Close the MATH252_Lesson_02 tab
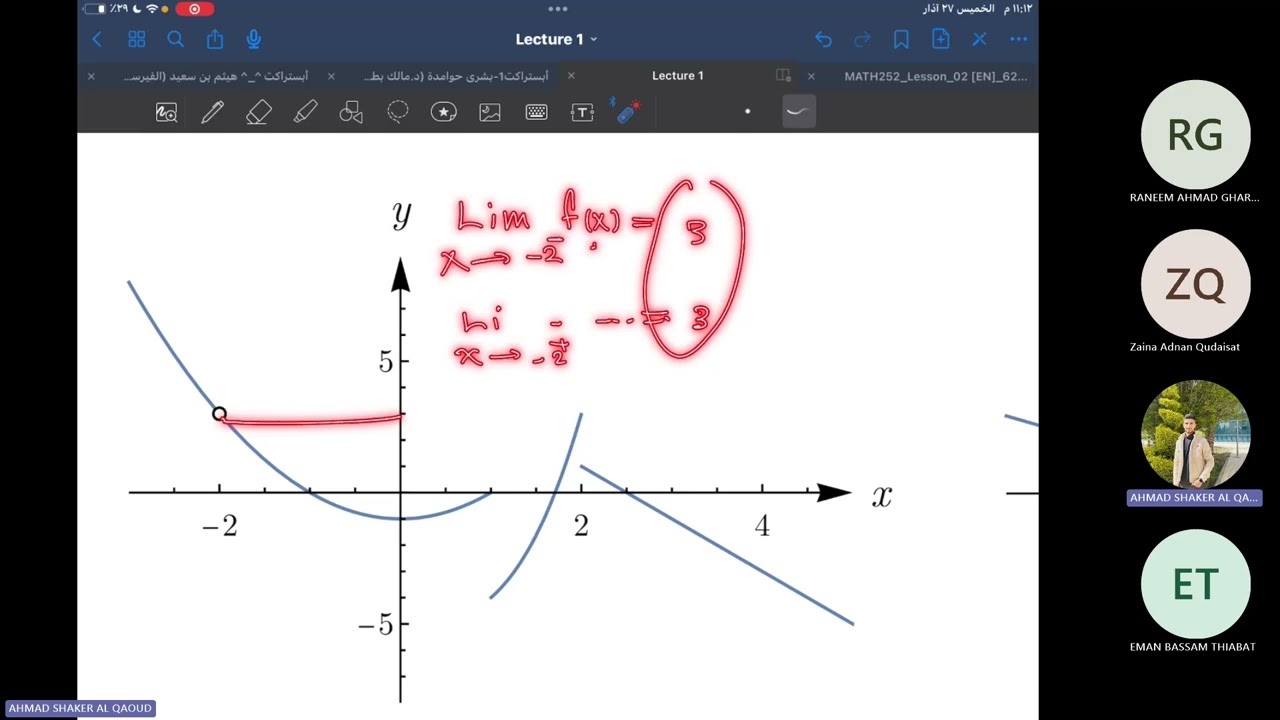1280x720 pixels. point(811,76)
